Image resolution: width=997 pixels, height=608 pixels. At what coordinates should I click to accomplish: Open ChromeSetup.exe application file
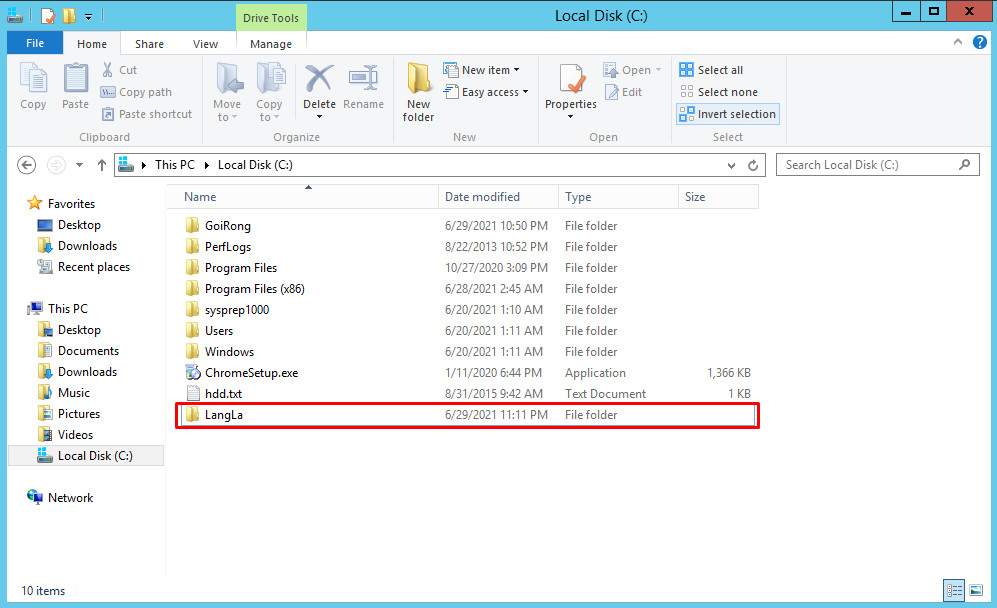(251, 373)
